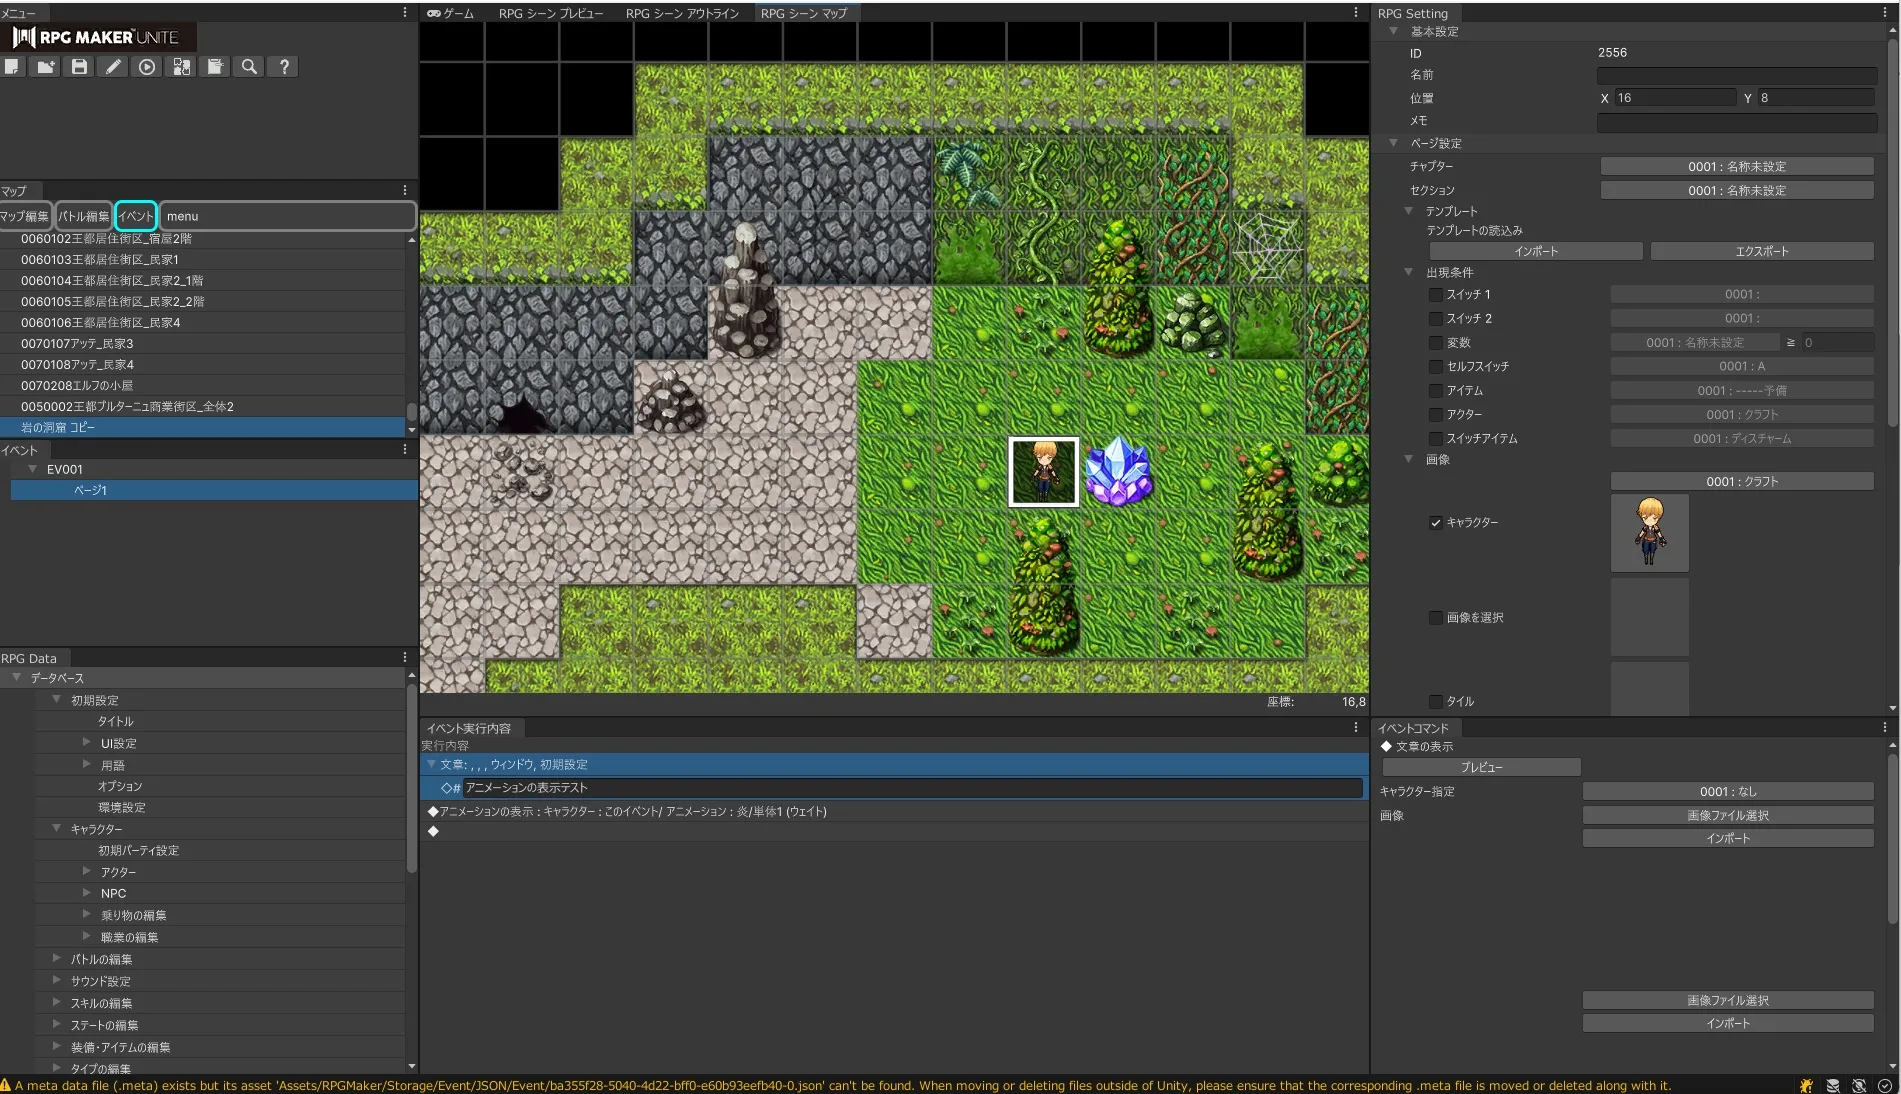
Task: Open the pencil edit tool
Action: [x=113, y=67]
